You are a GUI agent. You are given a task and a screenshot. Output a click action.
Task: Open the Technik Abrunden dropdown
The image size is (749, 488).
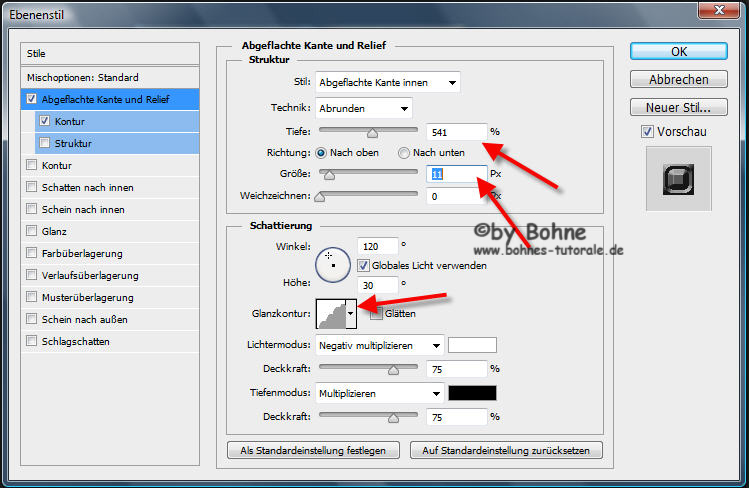click(x=363, y=108)
